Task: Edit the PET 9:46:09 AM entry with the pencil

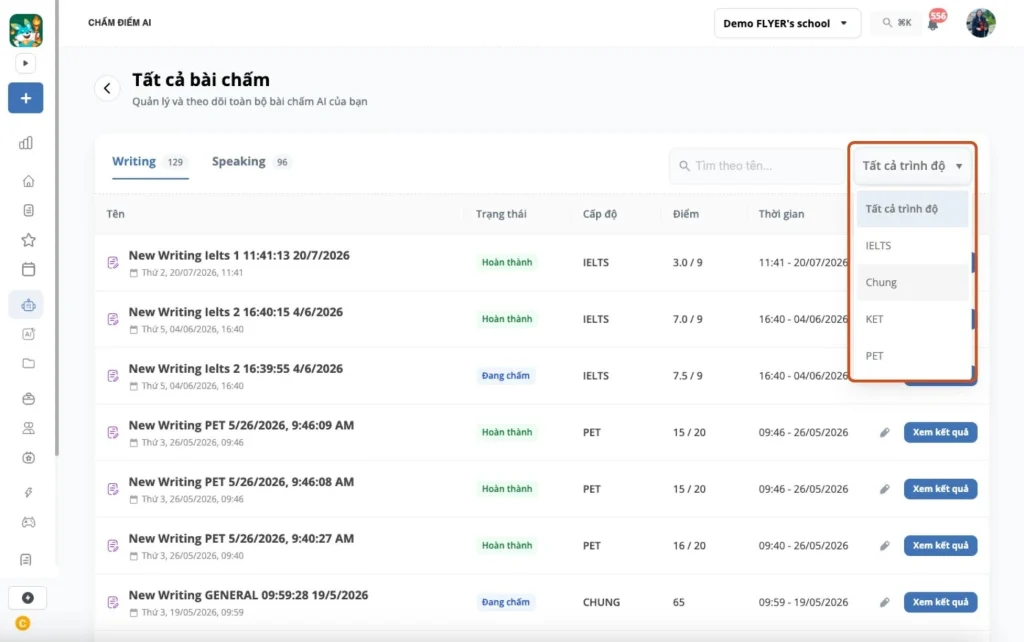Action: tap(884, 432)
